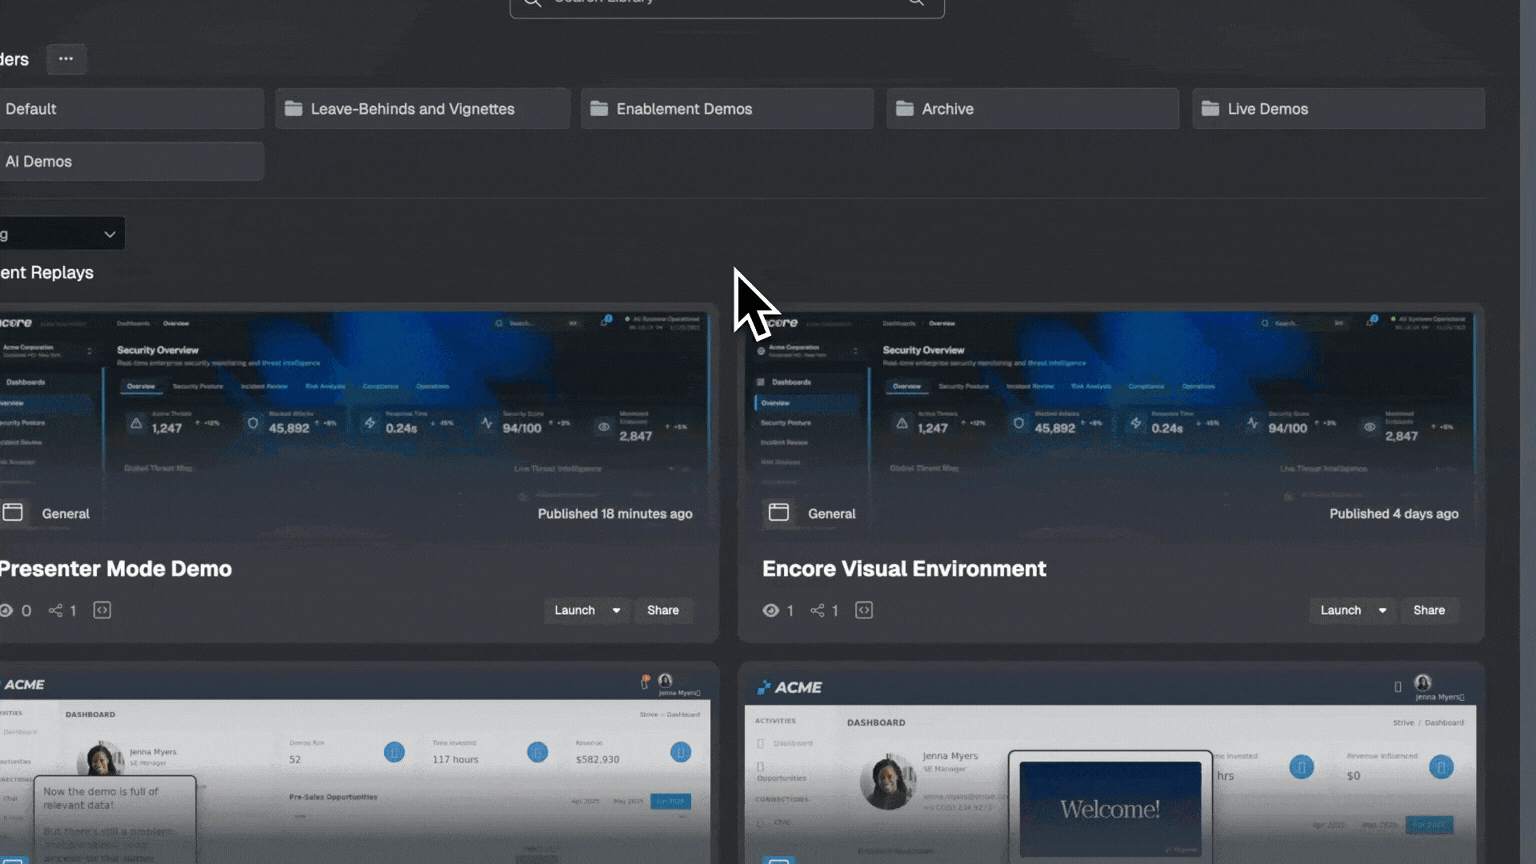Click share count icon on Encore Visual Environment
The width and height of the screenshot is (1536, 864).
tap(818, 610)
